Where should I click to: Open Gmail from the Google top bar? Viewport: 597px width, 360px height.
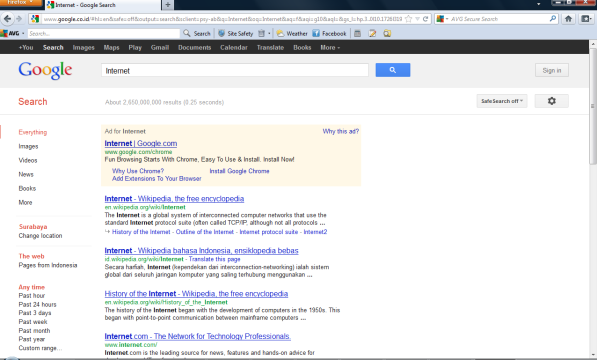[160, 48]
